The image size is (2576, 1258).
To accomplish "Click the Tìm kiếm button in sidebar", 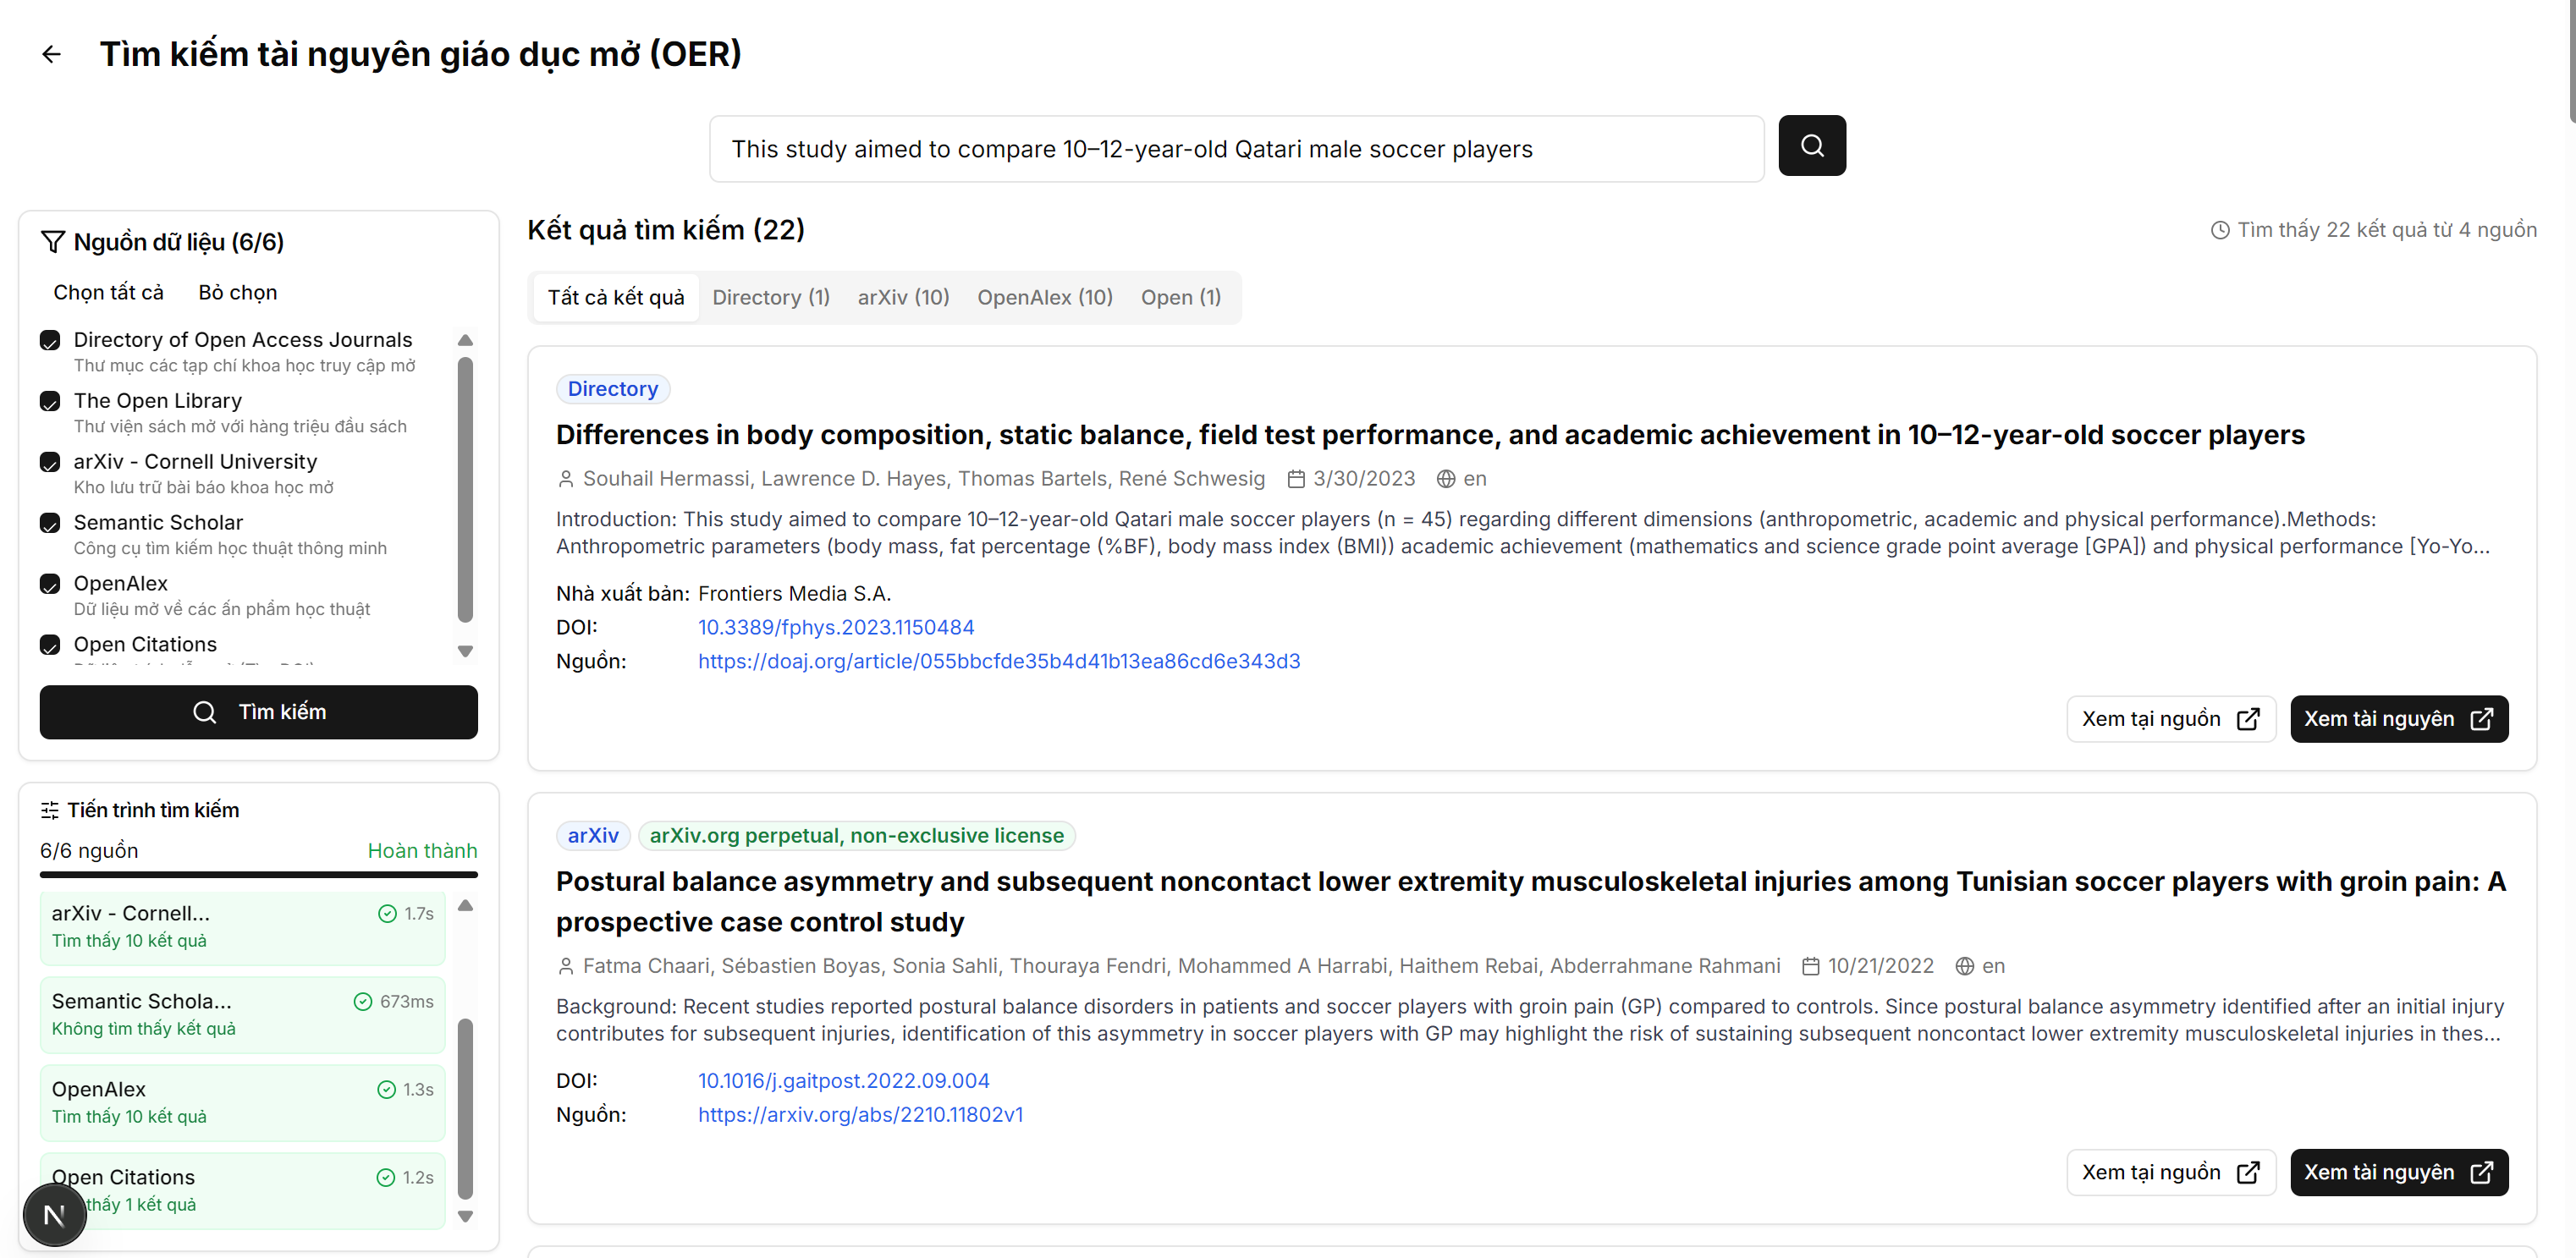I will (x=259, y=712).
